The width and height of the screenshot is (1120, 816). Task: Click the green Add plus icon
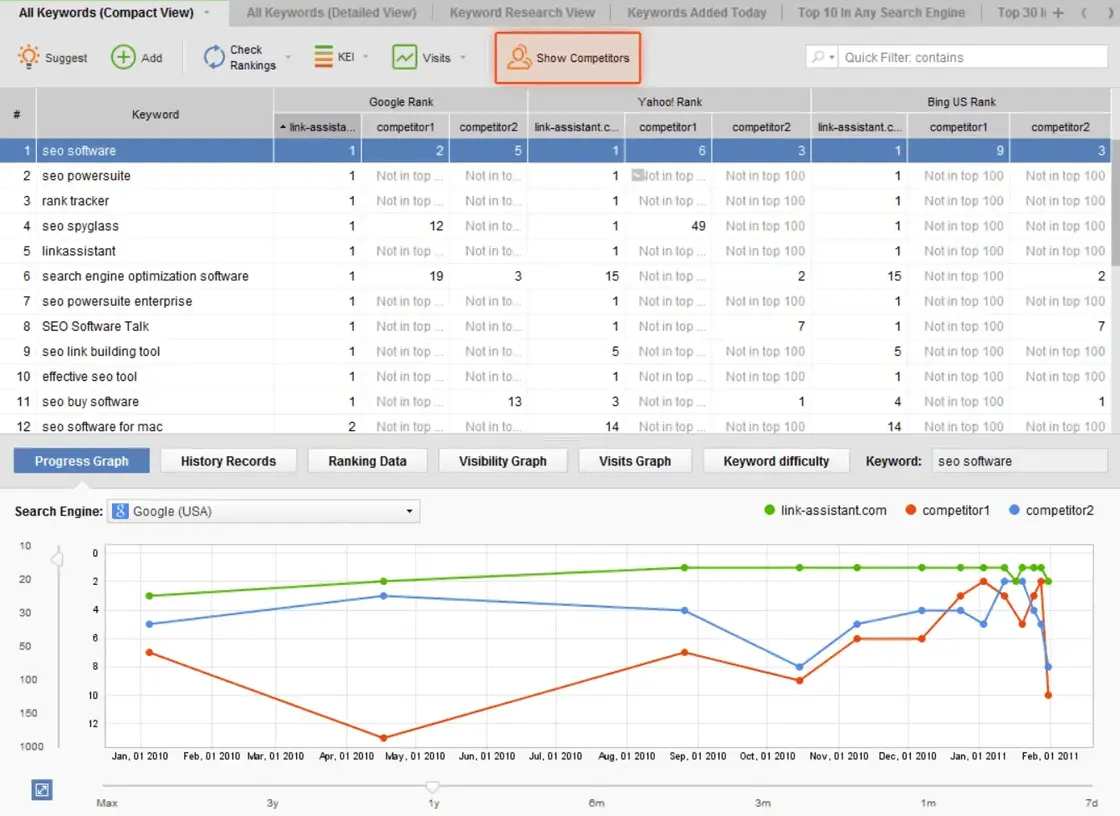(x=123, y=57)
